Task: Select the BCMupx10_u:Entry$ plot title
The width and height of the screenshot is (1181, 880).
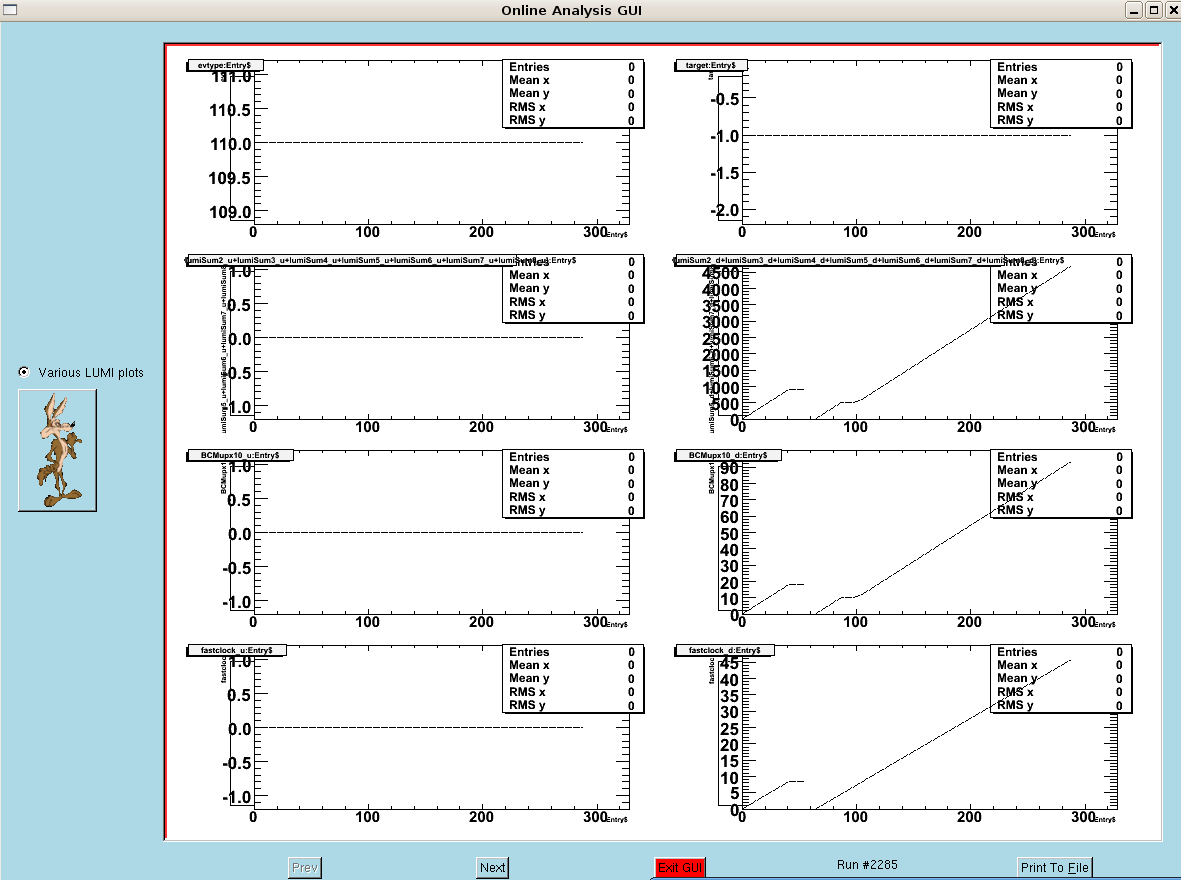Action: tap(240, 455)
